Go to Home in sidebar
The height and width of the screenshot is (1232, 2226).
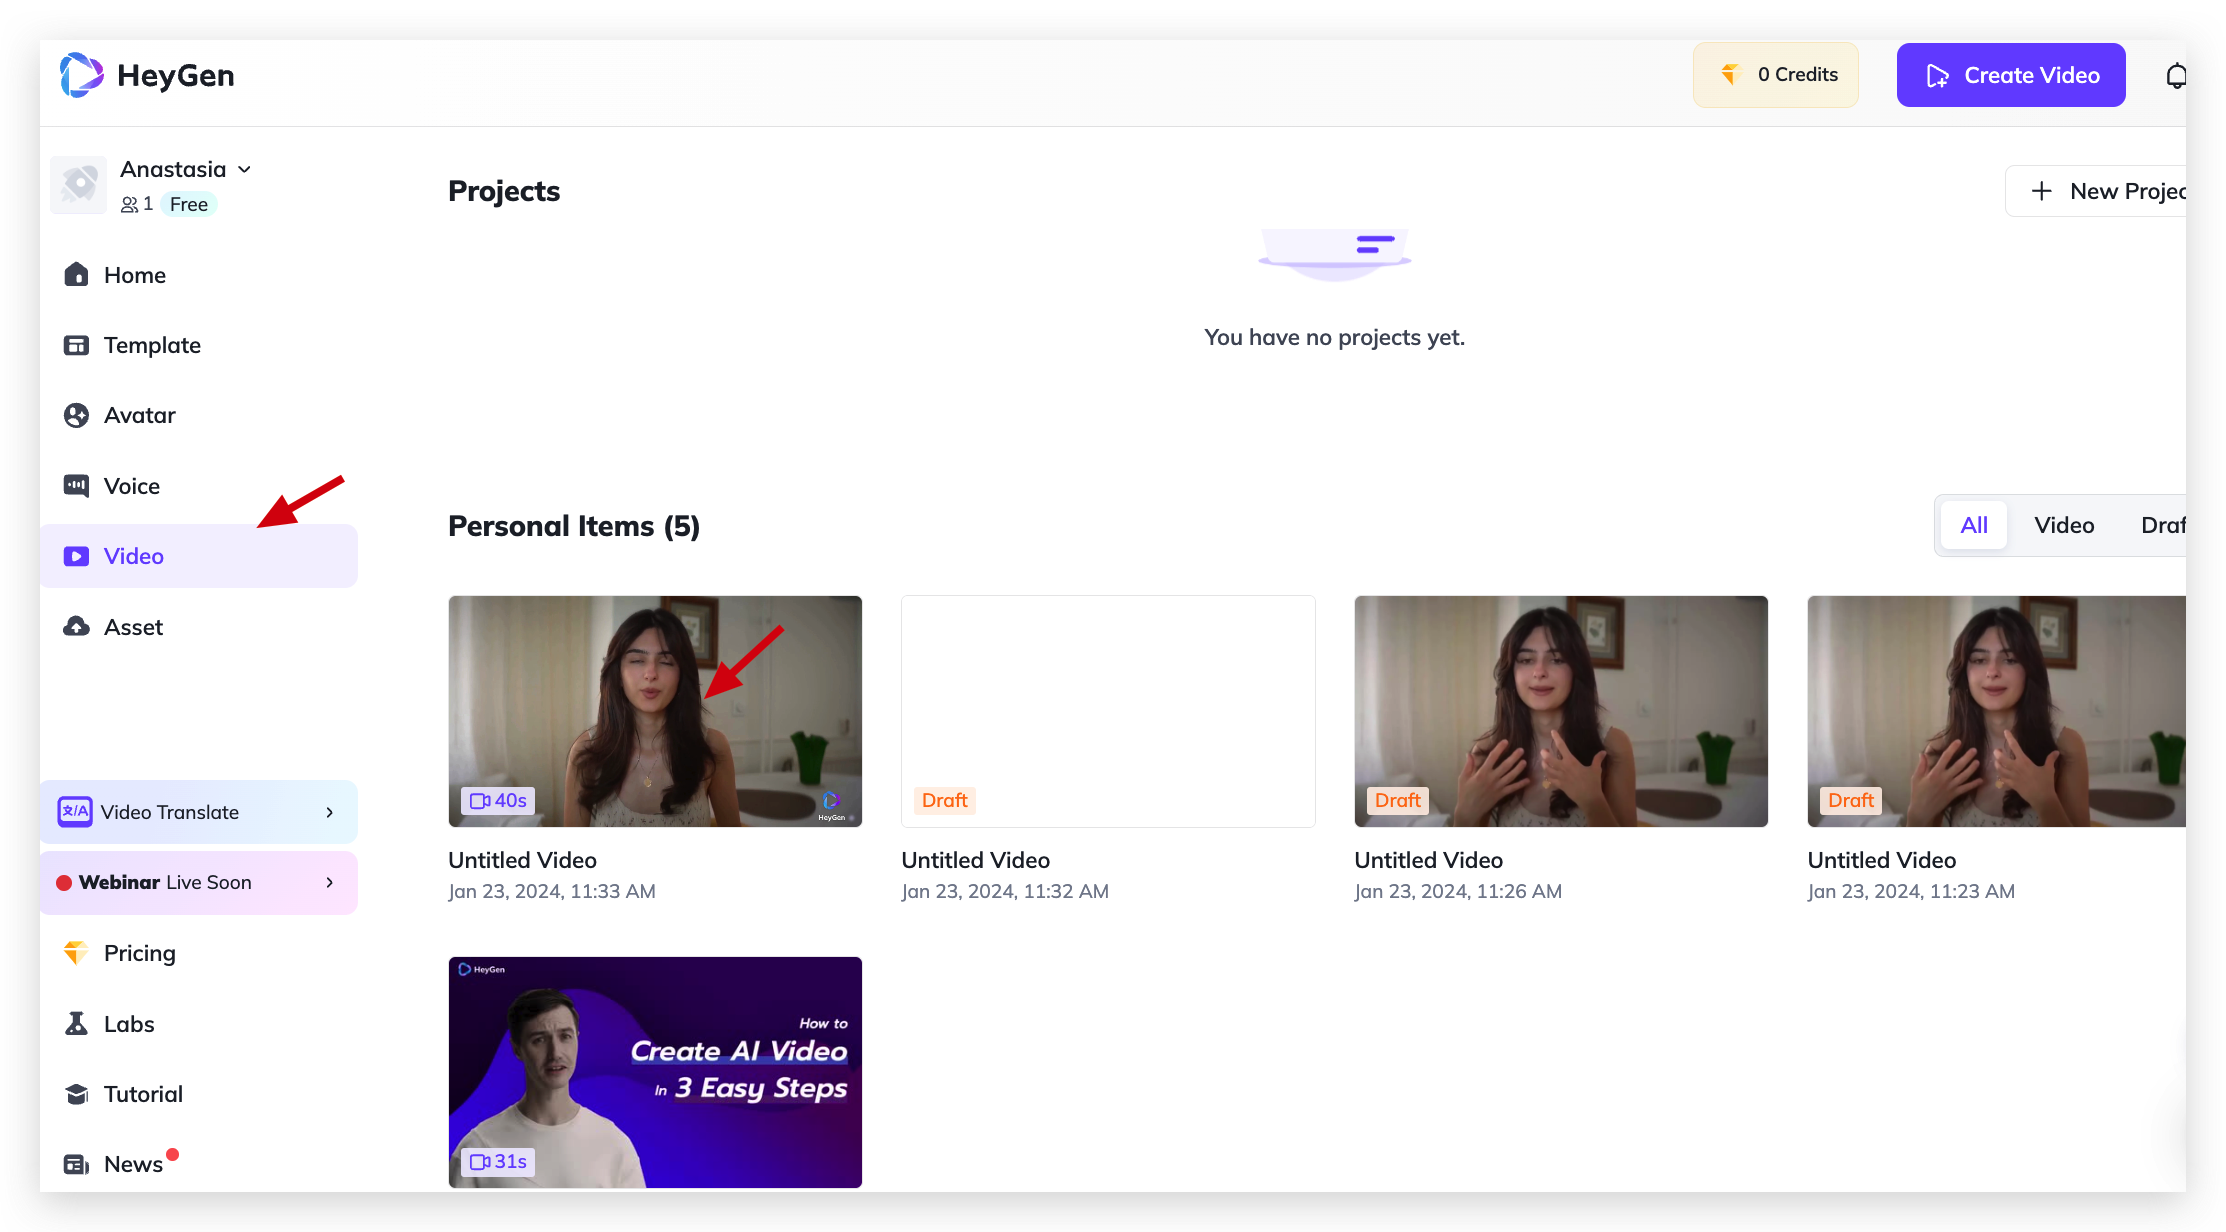(x=134, y=275)
